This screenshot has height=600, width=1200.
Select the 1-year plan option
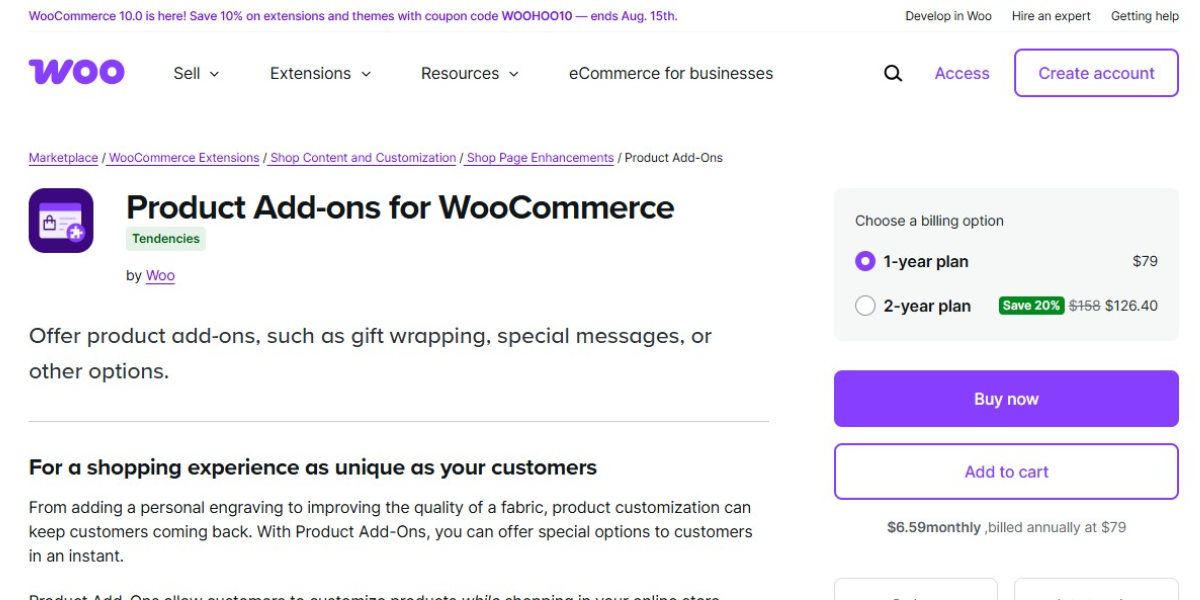click(x=865, y=262)
